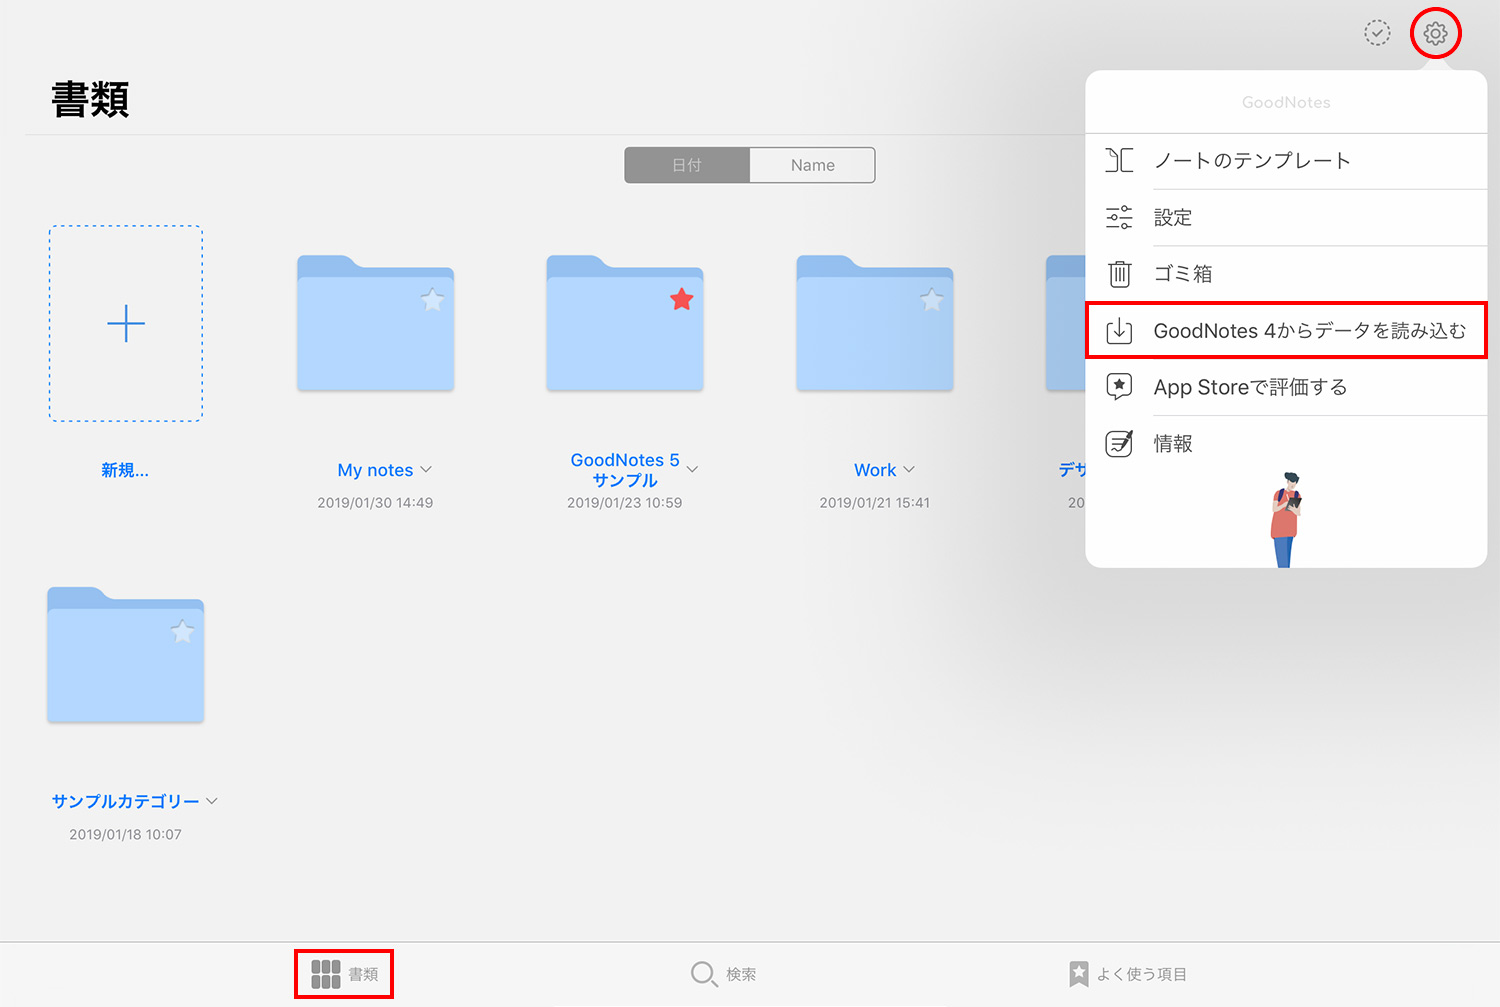This screenshot has width=1500, height=1007.
Task: Choose ノートのテンプレート menu entry
Action: pyautogui.click(x=1287, y=160)
